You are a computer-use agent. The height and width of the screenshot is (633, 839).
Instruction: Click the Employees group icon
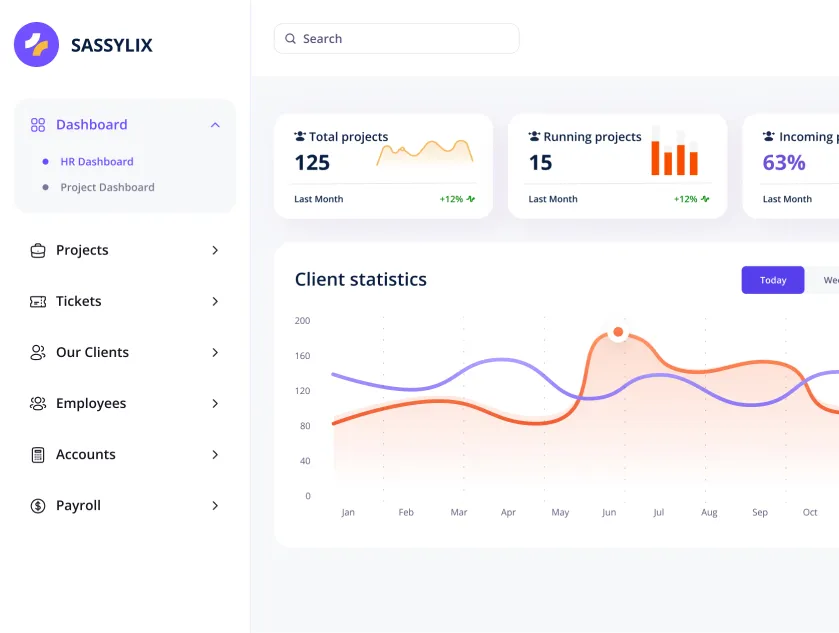(x=38, y=403)
